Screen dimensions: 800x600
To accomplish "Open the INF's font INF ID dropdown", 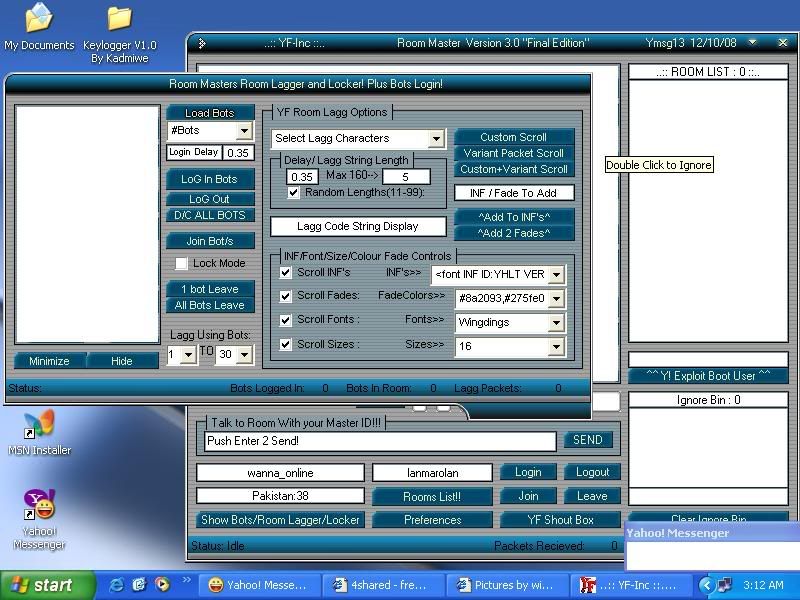I will pyautogui.click(x=556, y=274).
